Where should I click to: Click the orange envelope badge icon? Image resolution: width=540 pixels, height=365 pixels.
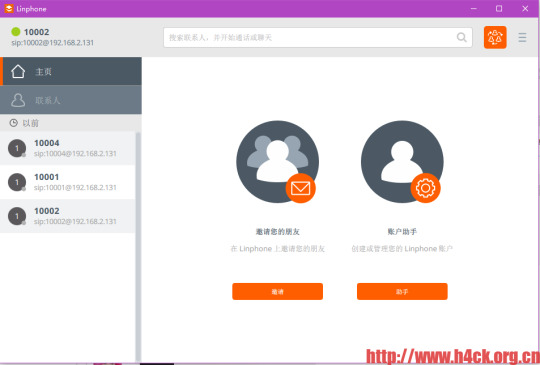click(x=300, y=188)
